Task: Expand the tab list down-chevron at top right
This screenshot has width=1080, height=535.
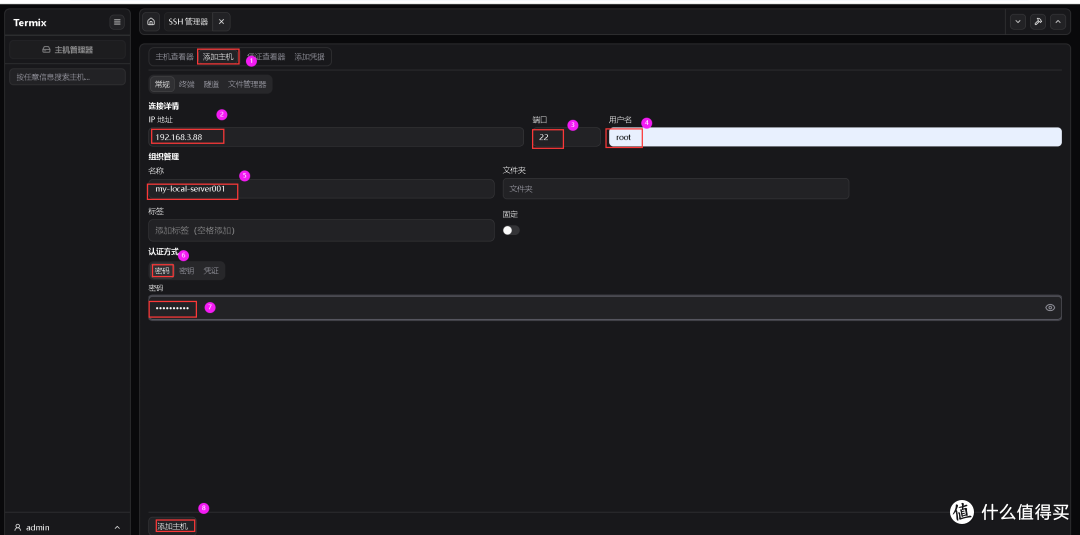Action: (1018, 22)
